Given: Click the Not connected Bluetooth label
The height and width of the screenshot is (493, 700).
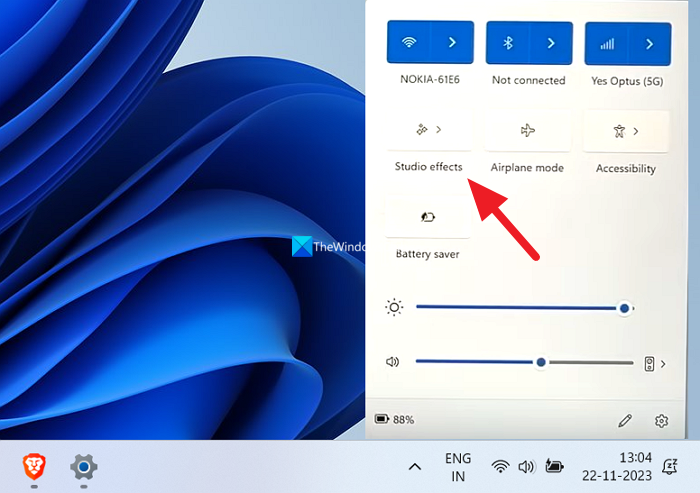Looking at the screenshot, I should [x=529, y=80].
